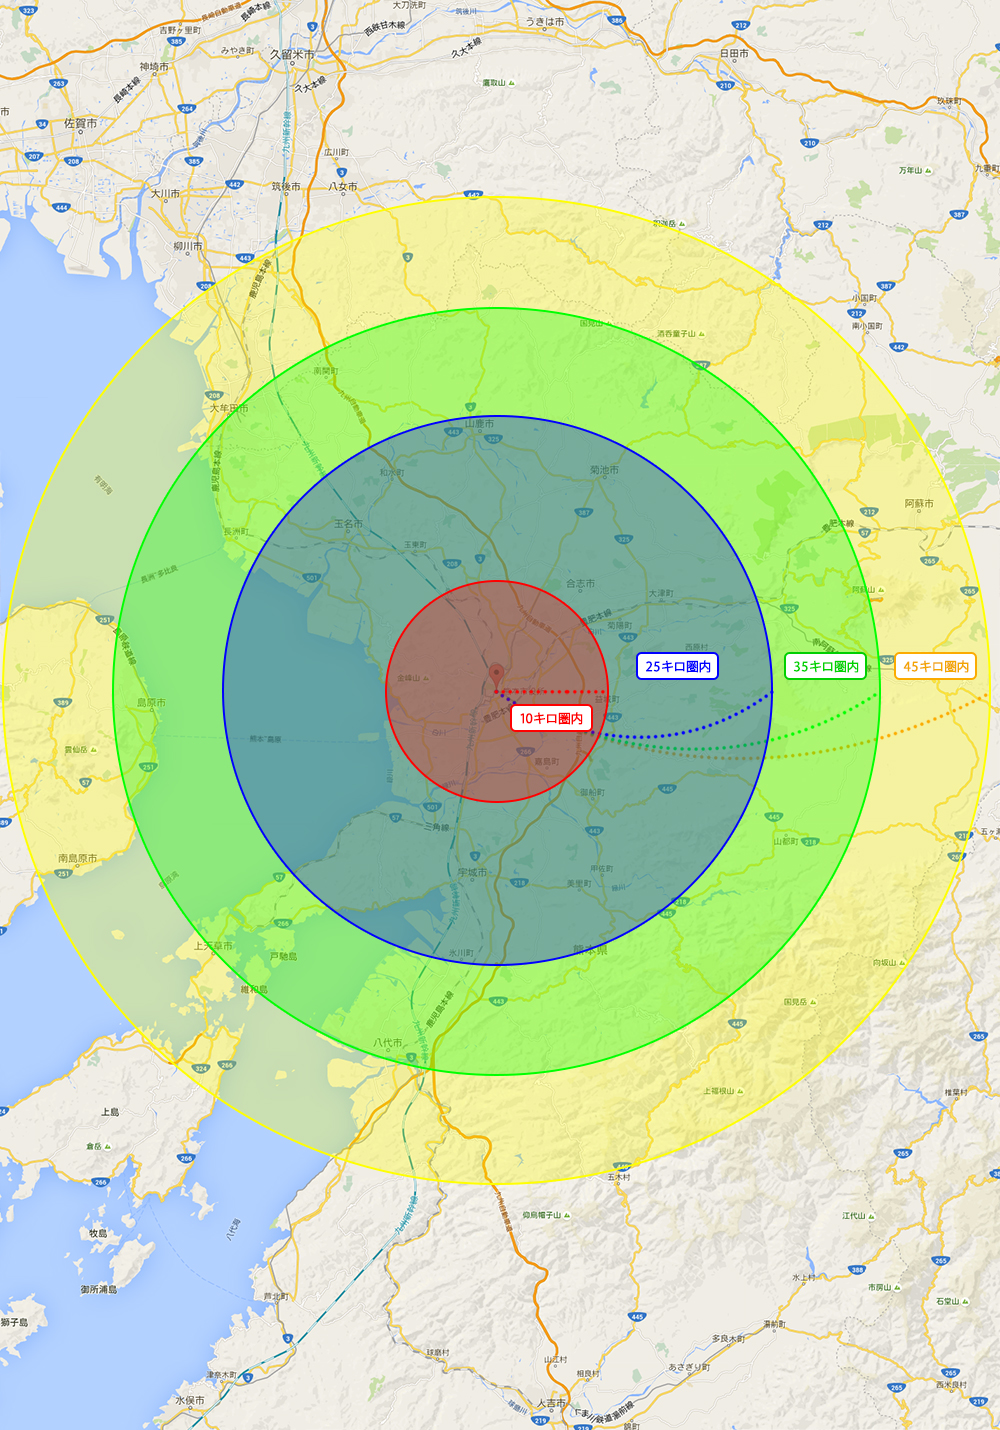Click the 久留米市 city label
This screenshot has height=1430, width=1000.
292,55
